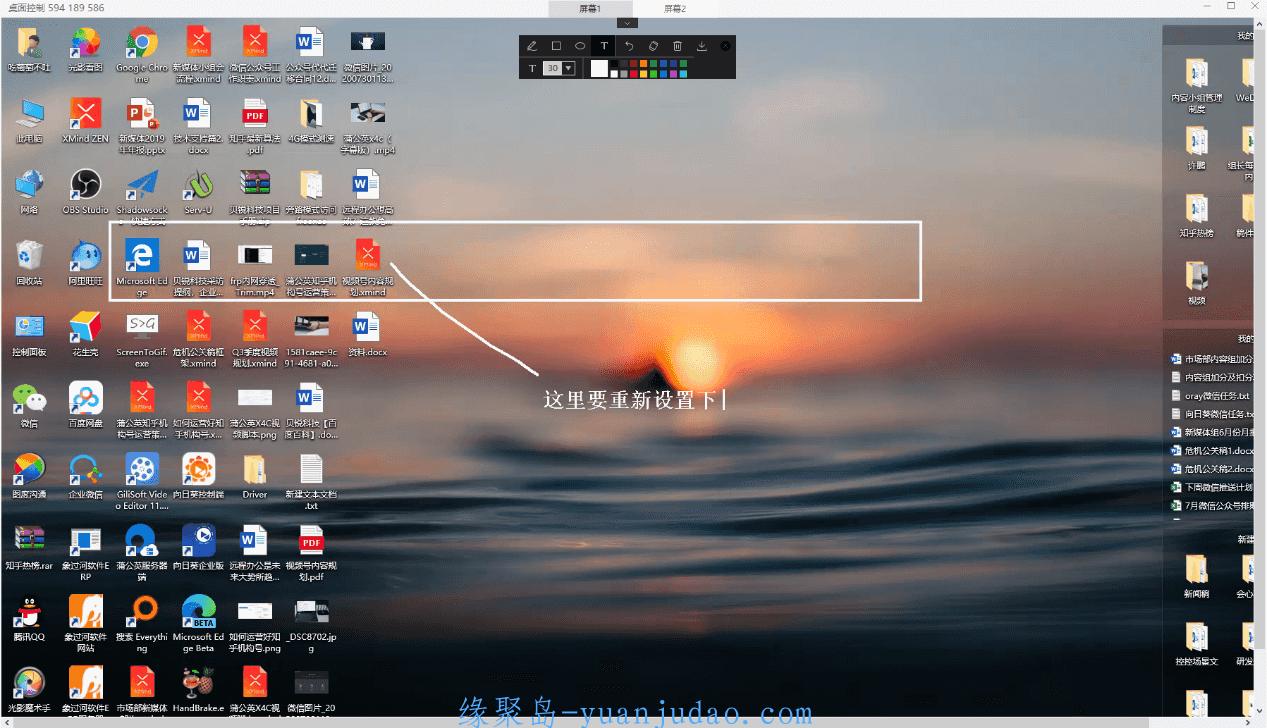
Task: Close the annotation toolbar
Action: 725,46
